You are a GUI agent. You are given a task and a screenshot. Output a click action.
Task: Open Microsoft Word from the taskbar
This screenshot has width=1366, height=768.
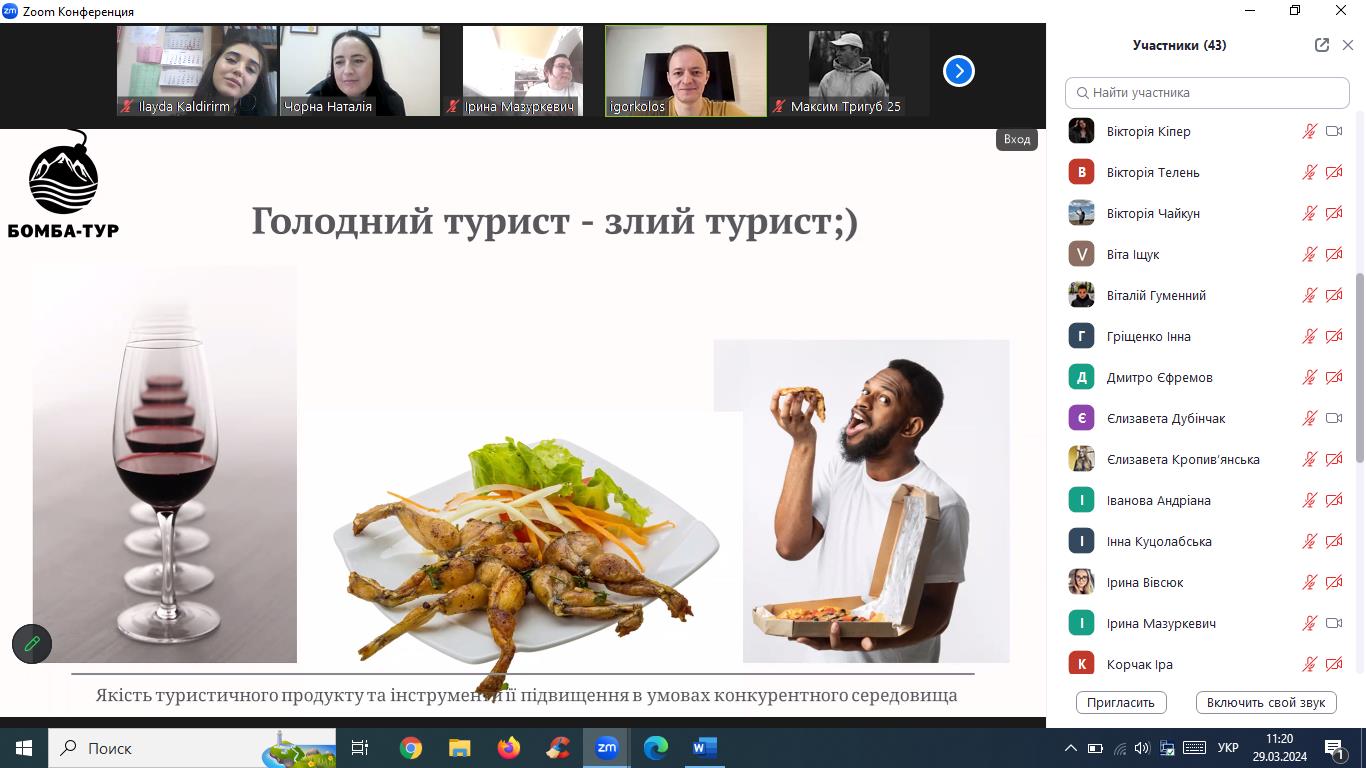(705, 748)
